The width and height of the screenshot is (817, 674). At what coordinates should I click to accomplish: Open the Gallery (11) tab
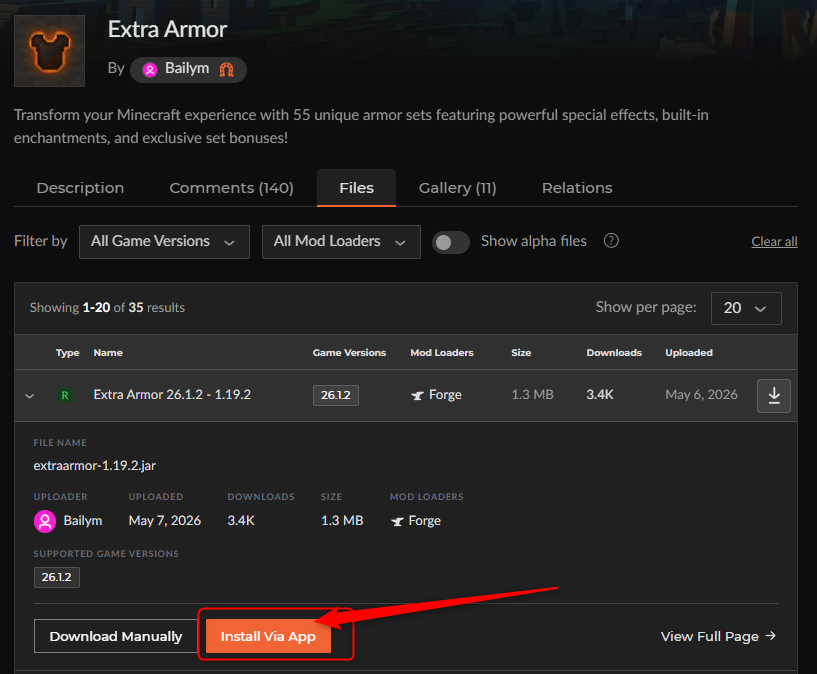pyautogui.click(x=457, y=188)
